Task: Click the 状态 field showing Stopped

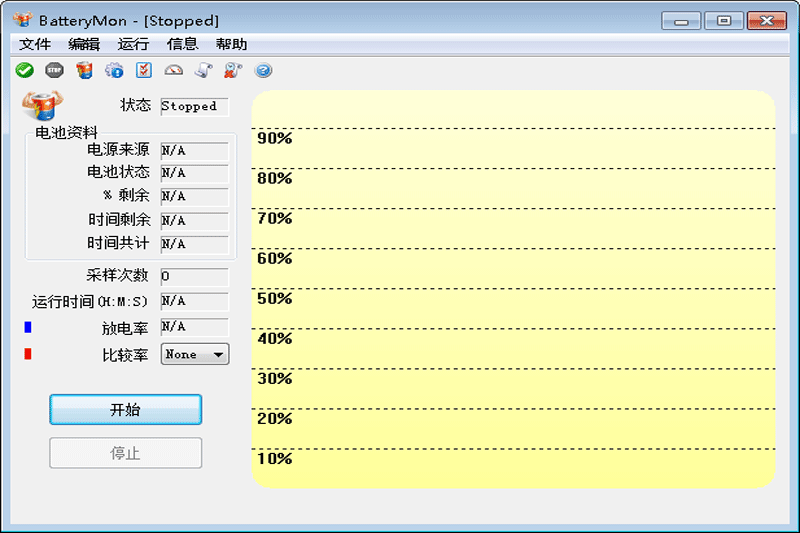Action: click(194, 107)
